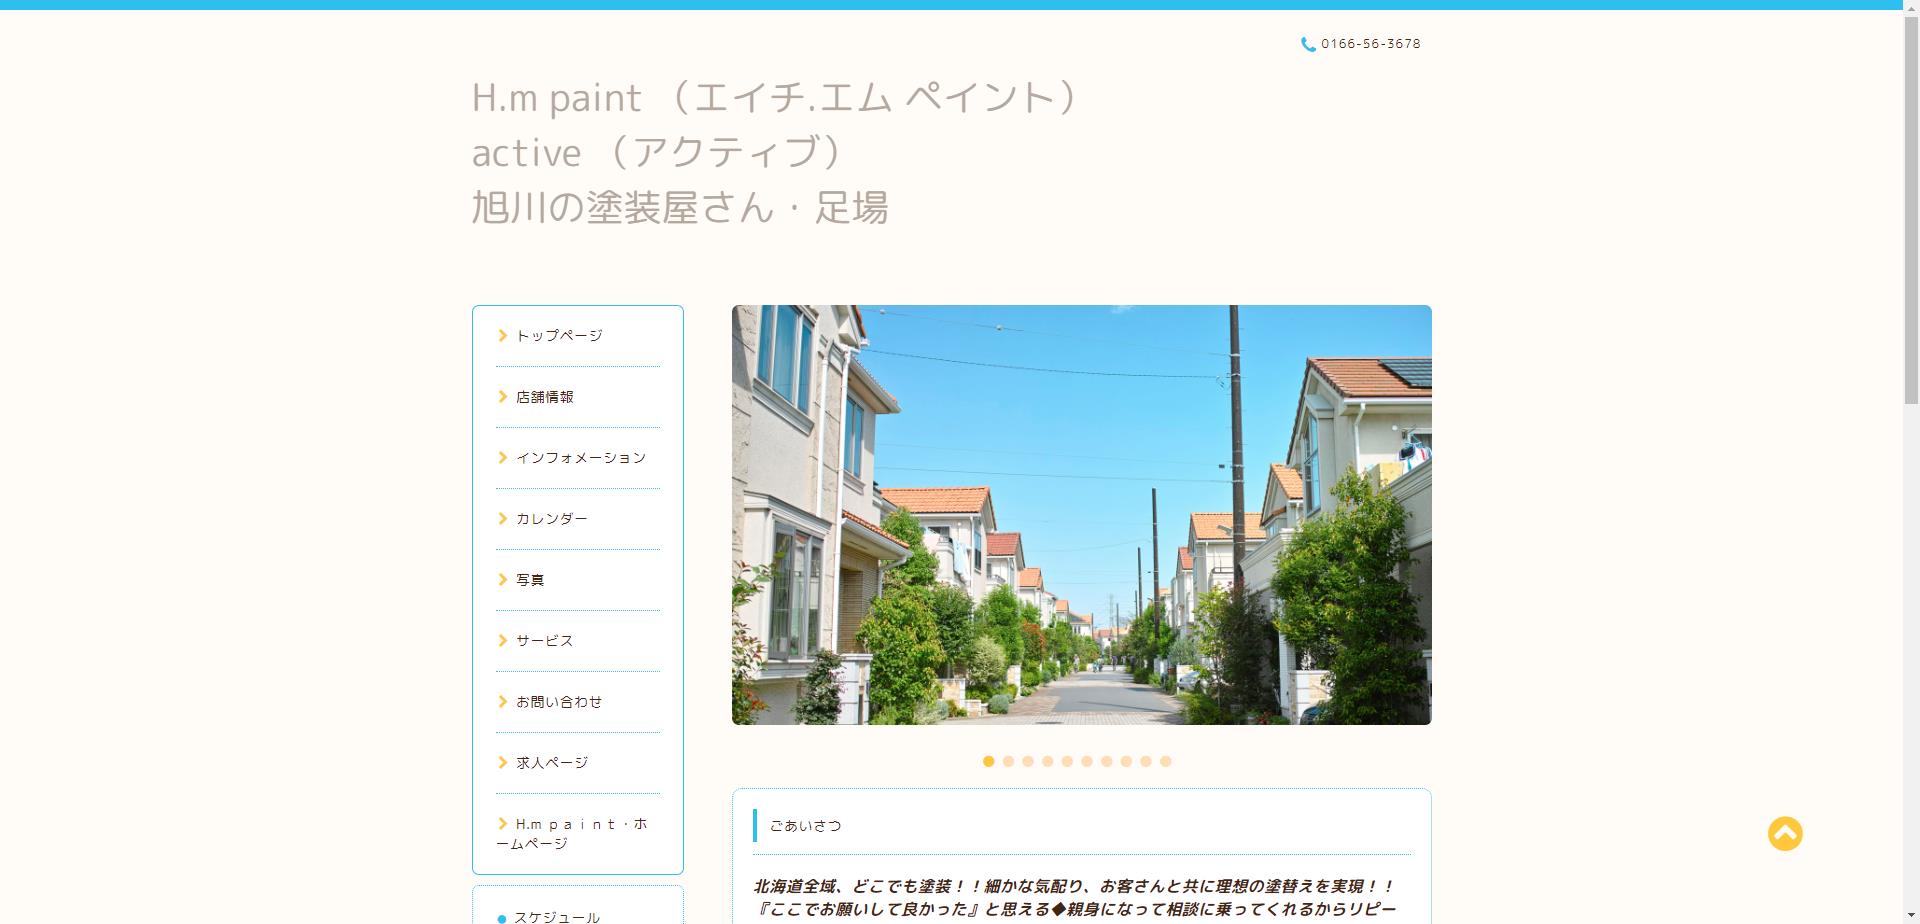Click the arrow icon beside 写真
The height and width of the screenshot is (924, 1920).
click(x=503, y=580)
